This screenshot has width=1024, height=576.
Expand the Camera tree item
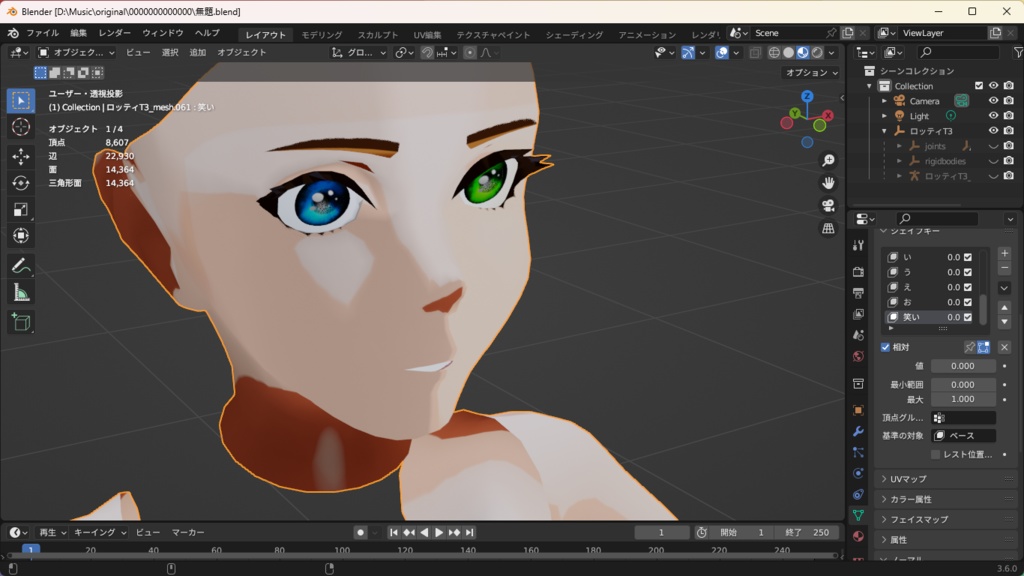[x=884, y=101]
